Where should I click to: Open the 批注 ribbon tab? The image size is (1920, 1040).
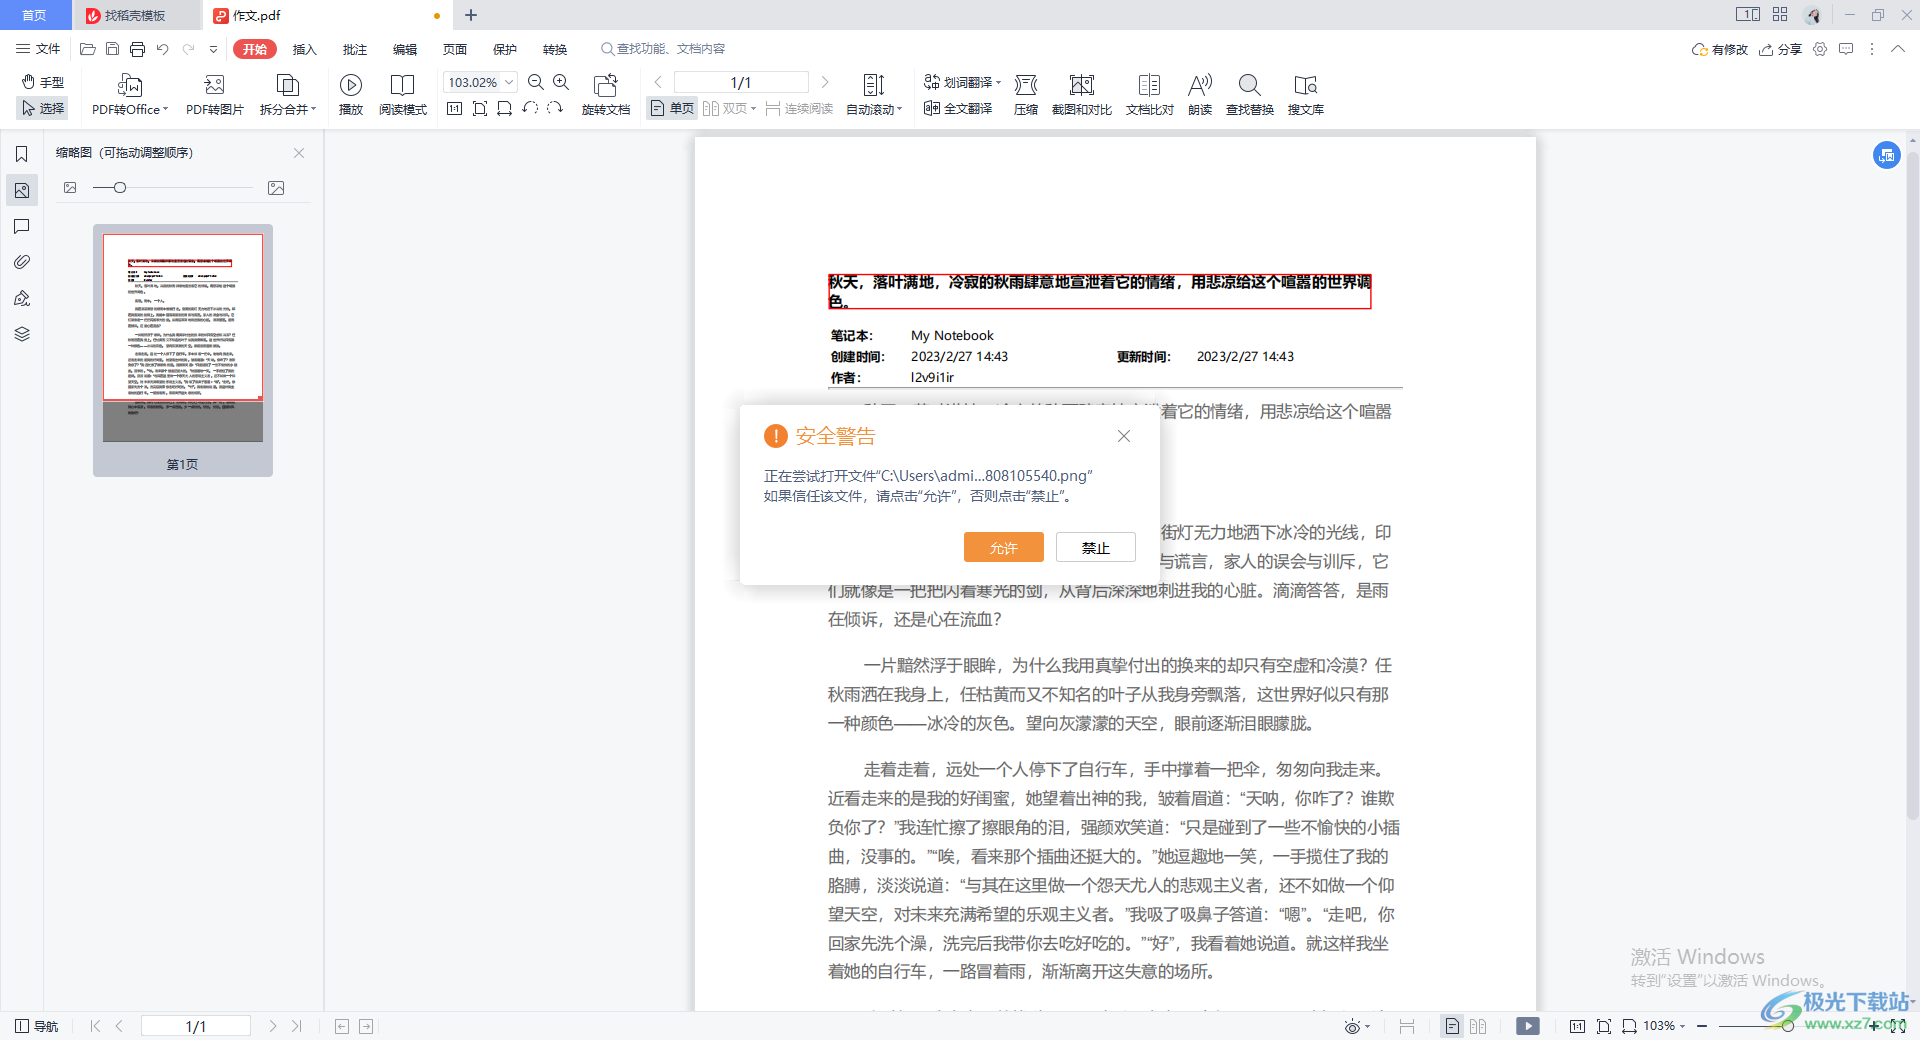click(x=354, y=49)
